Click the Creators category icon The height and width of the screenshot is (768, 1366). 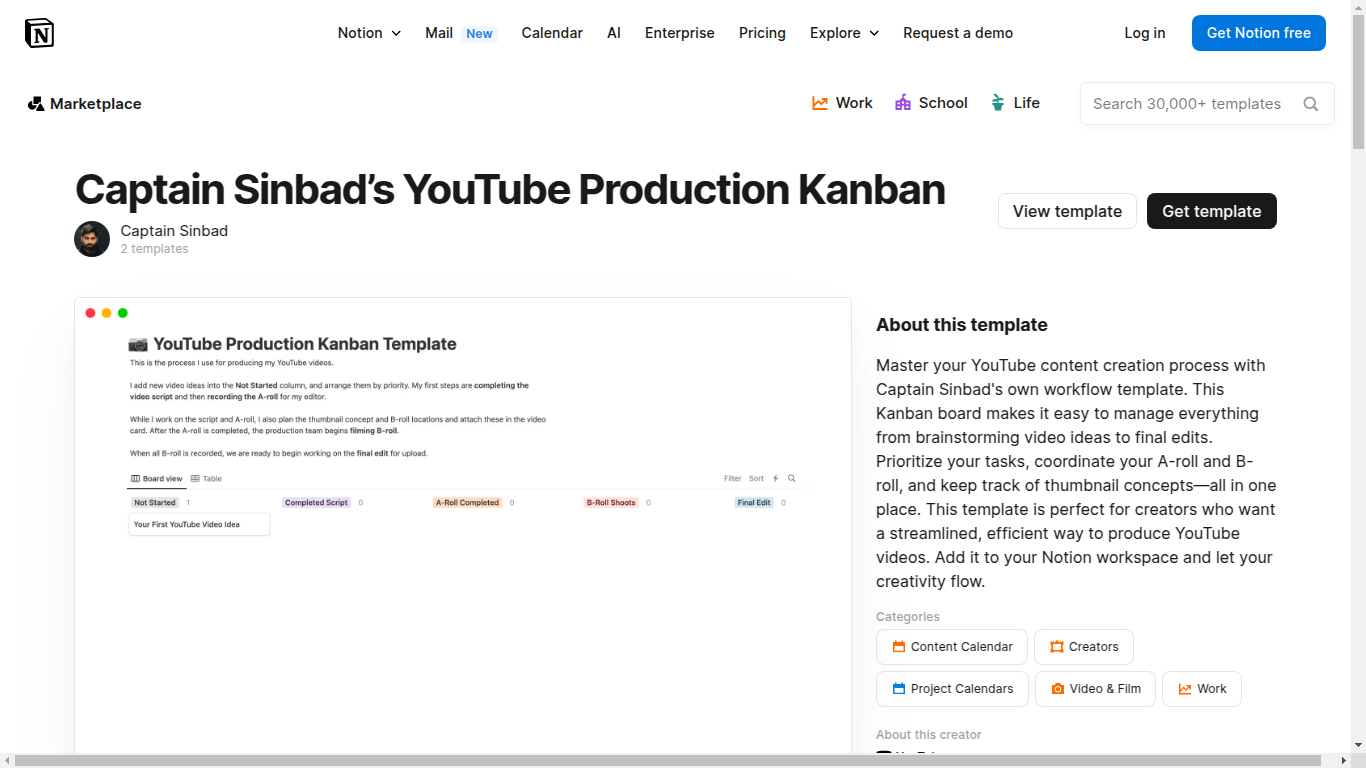pyautogui.click(x=1057, y=647)
